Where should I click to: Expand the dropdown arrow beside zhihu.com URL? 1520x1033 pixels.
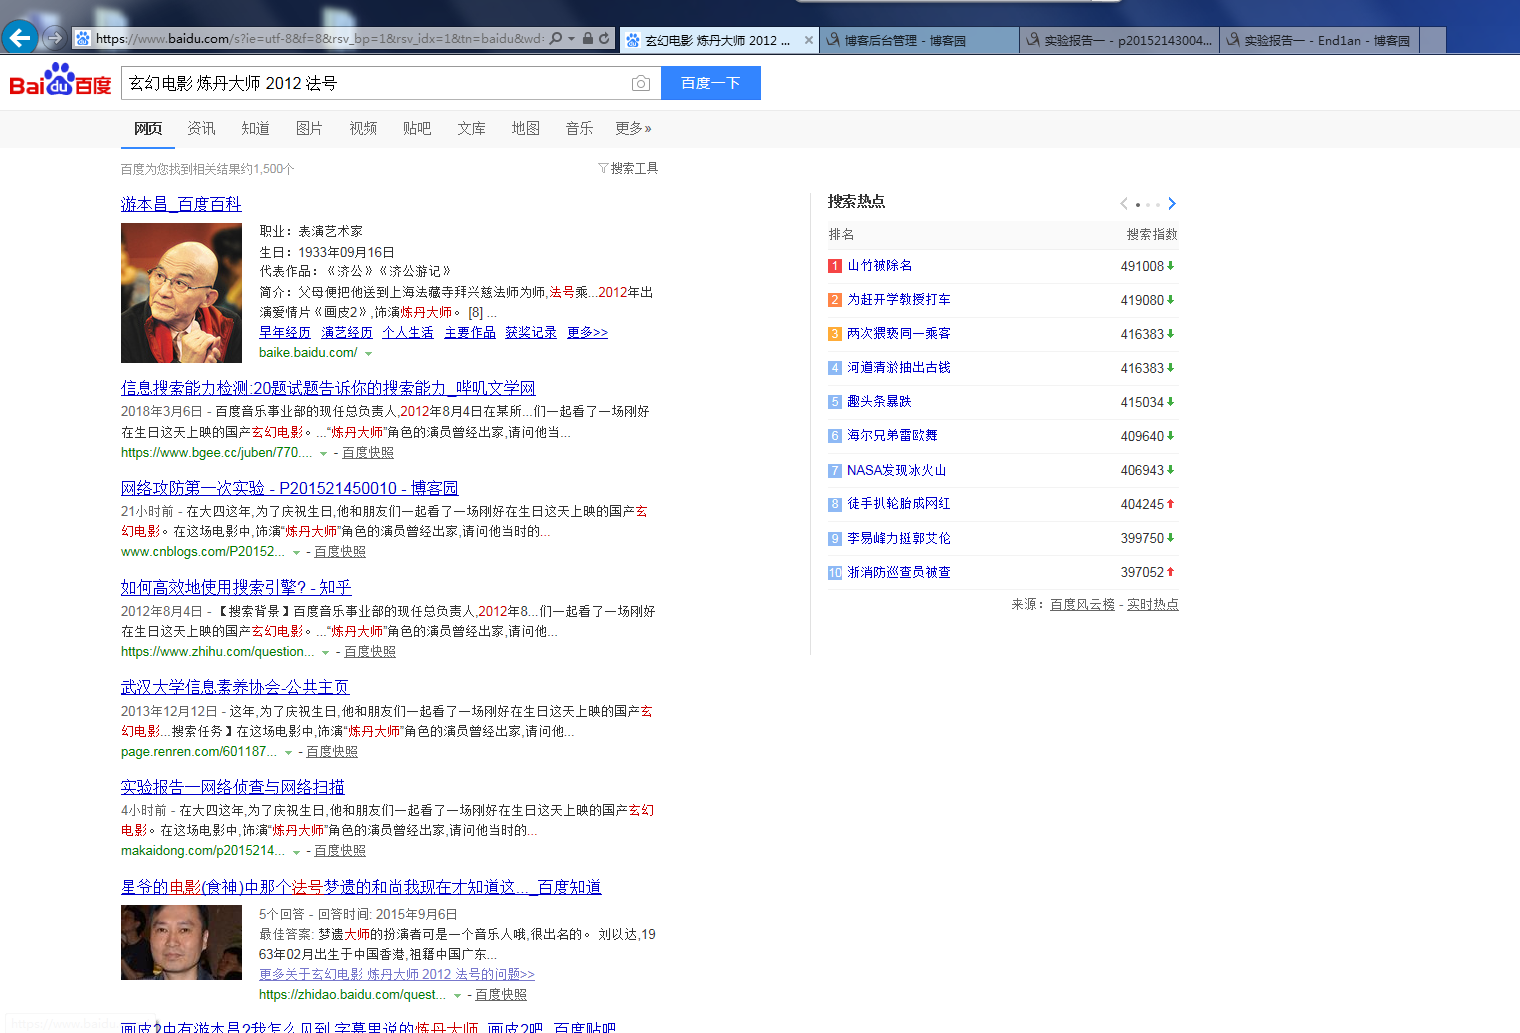325,652
